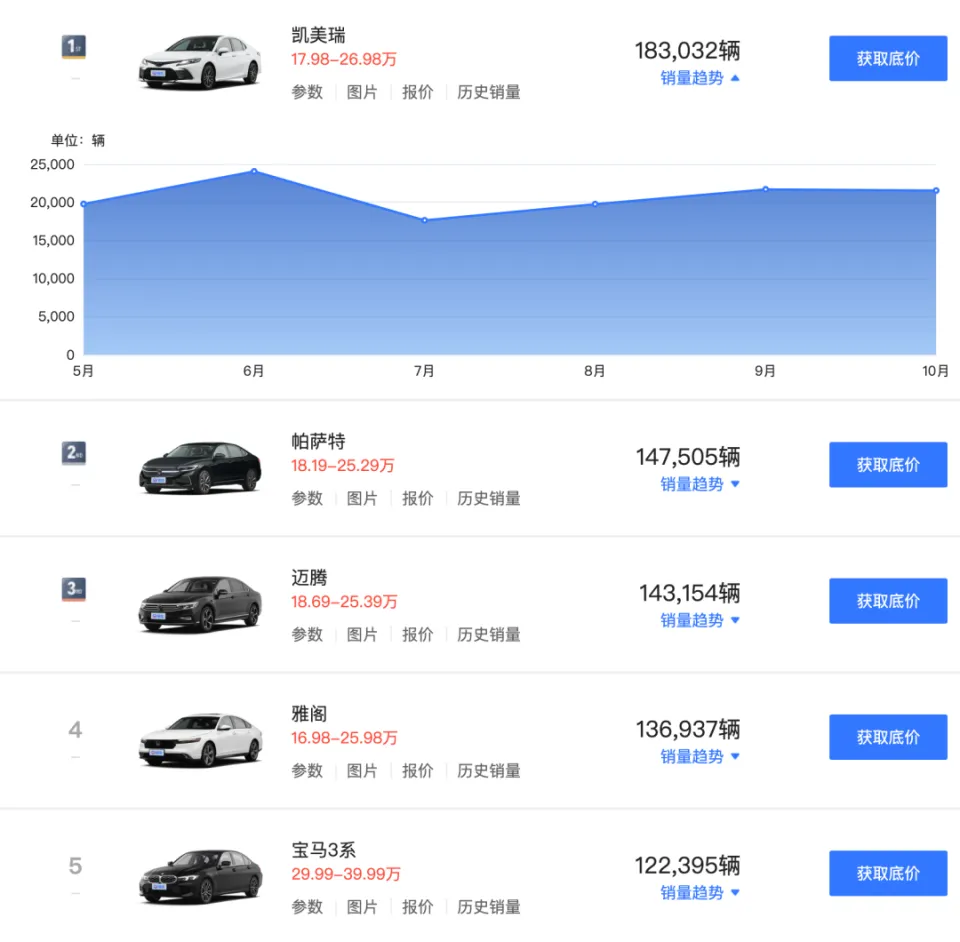
Task: Click 获取底价 button for 雅阁
Action: point(888,737)
